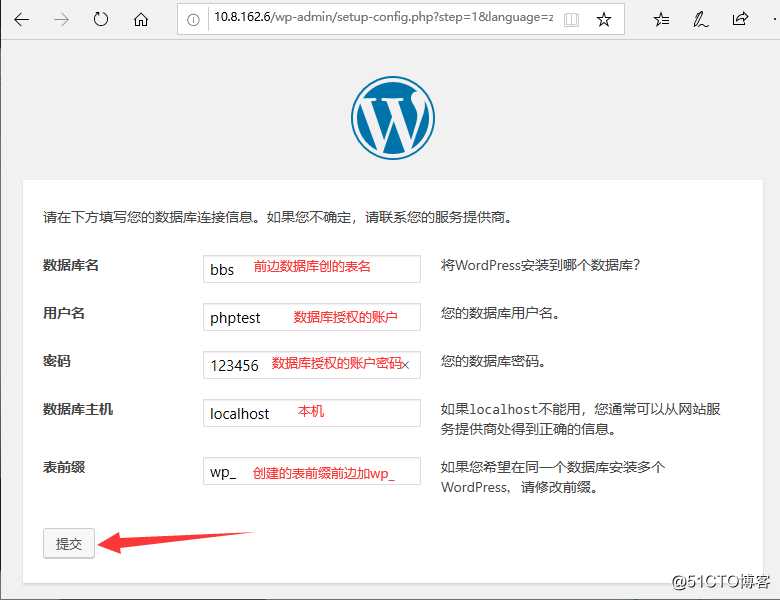The image size is (780, 600).
Task: Click the address bar URL
Action: [x=383, y=17]
